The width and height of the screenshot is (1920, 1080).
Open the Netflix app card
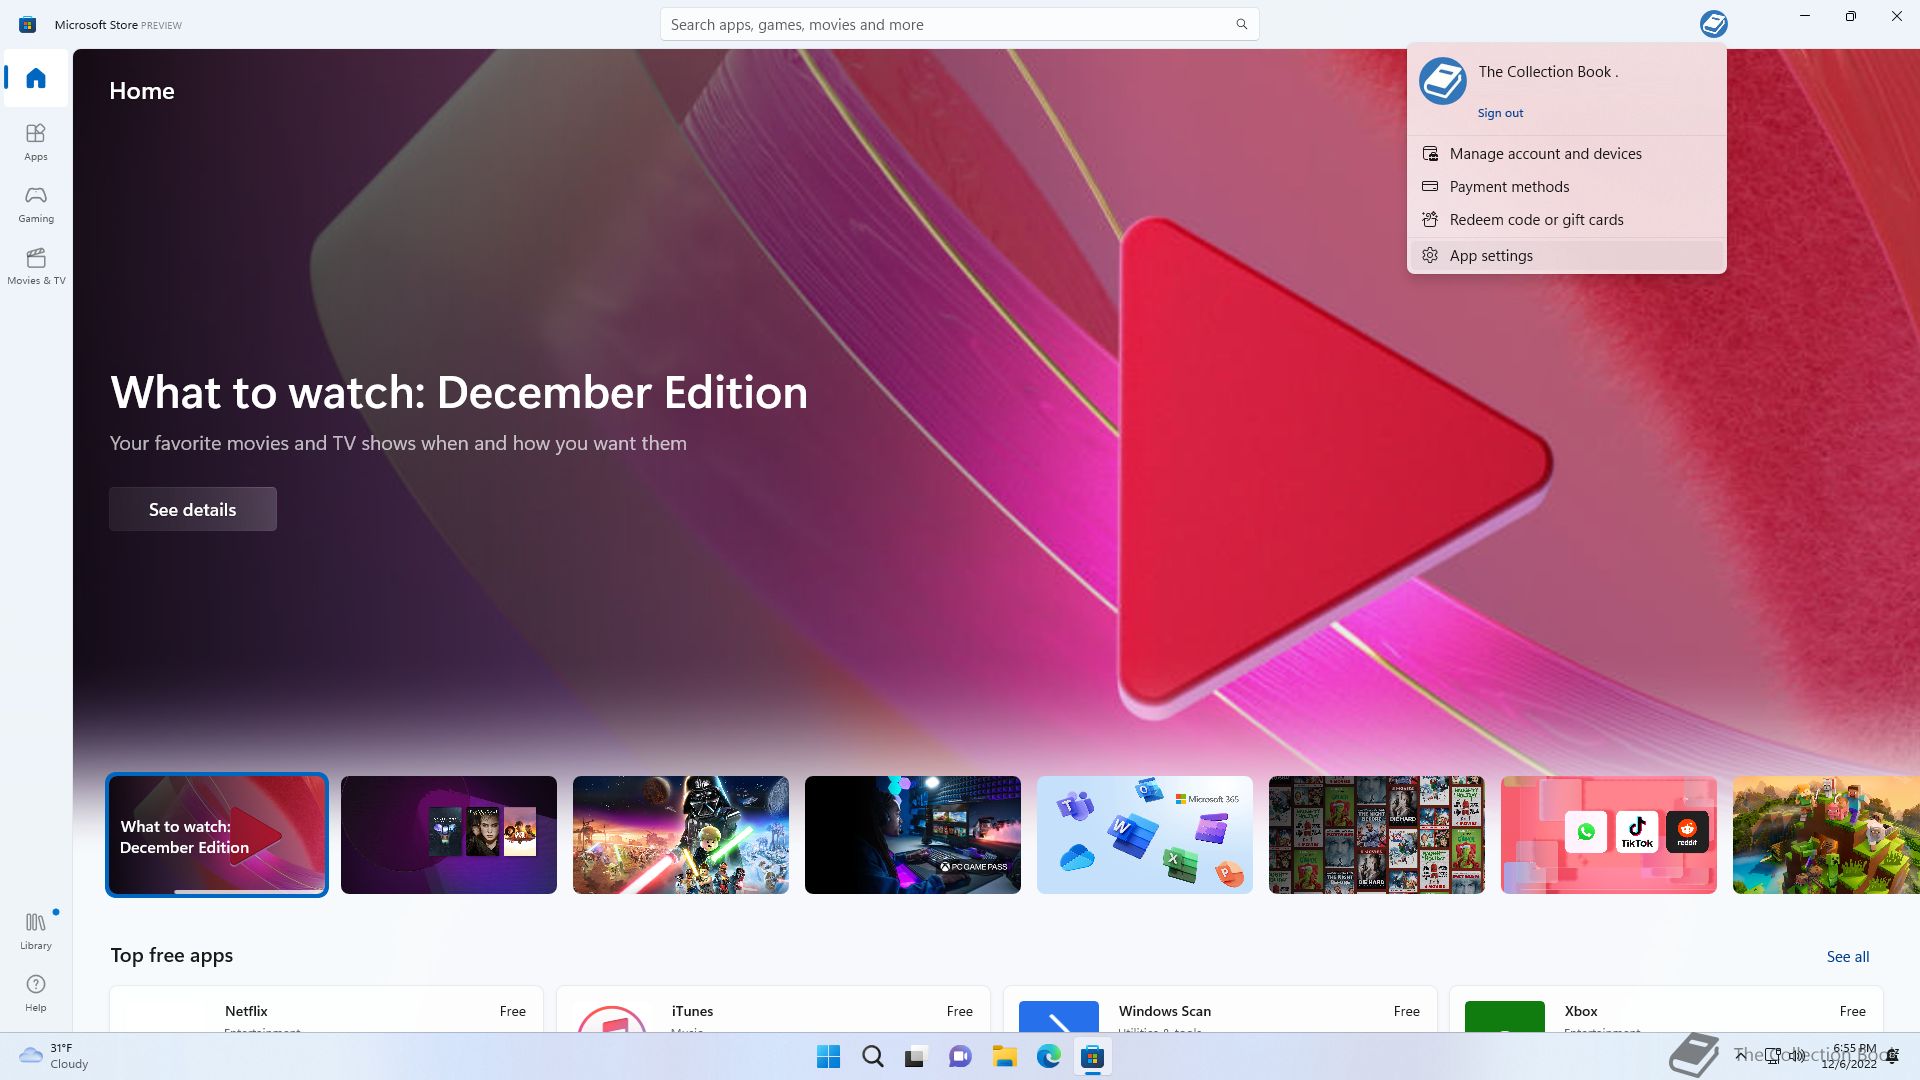coord(326,1009)
